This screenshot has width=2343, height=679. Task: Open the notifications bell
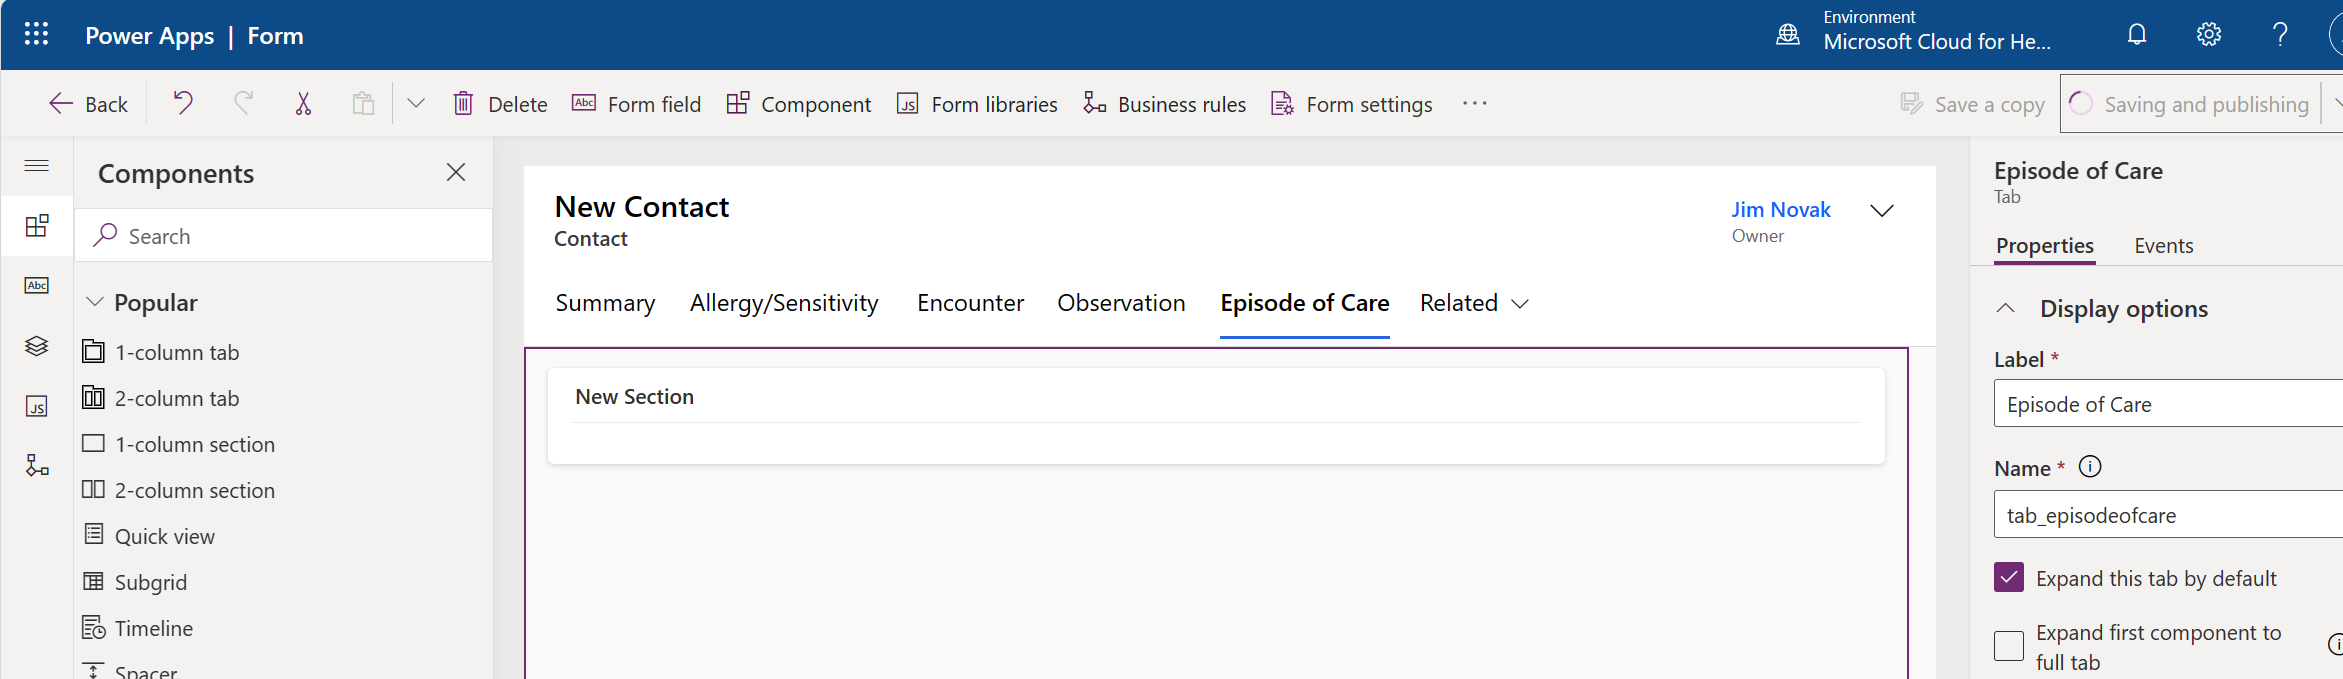2137,35
